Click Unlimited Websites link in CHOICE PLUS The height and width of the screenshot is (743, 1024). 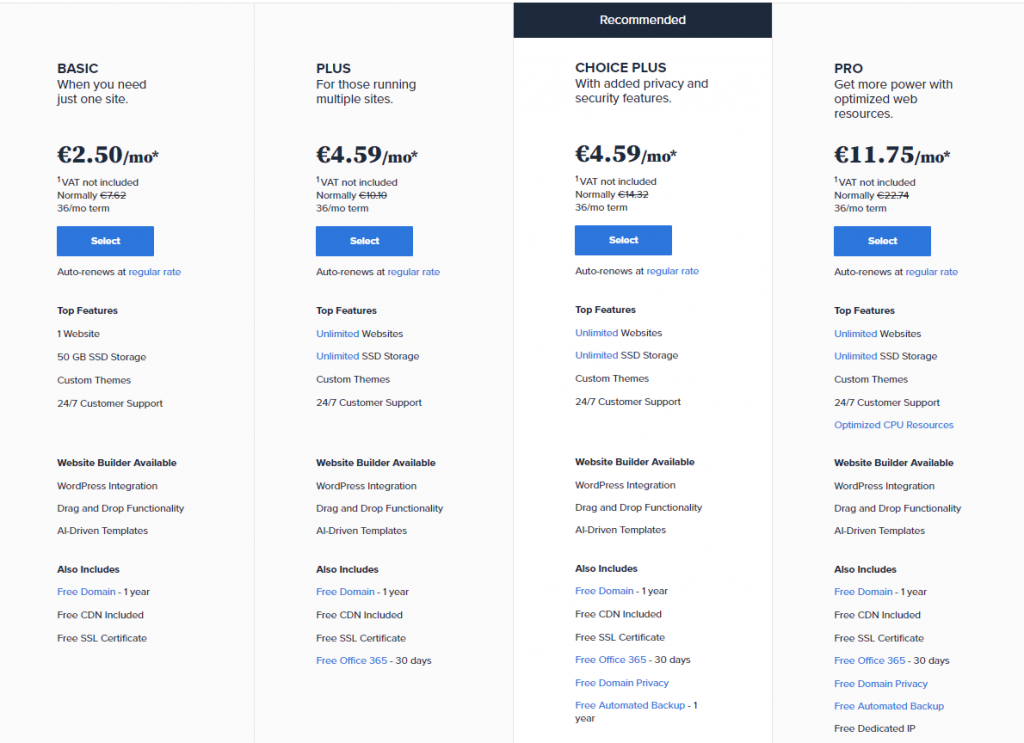[x=596, y=333]
